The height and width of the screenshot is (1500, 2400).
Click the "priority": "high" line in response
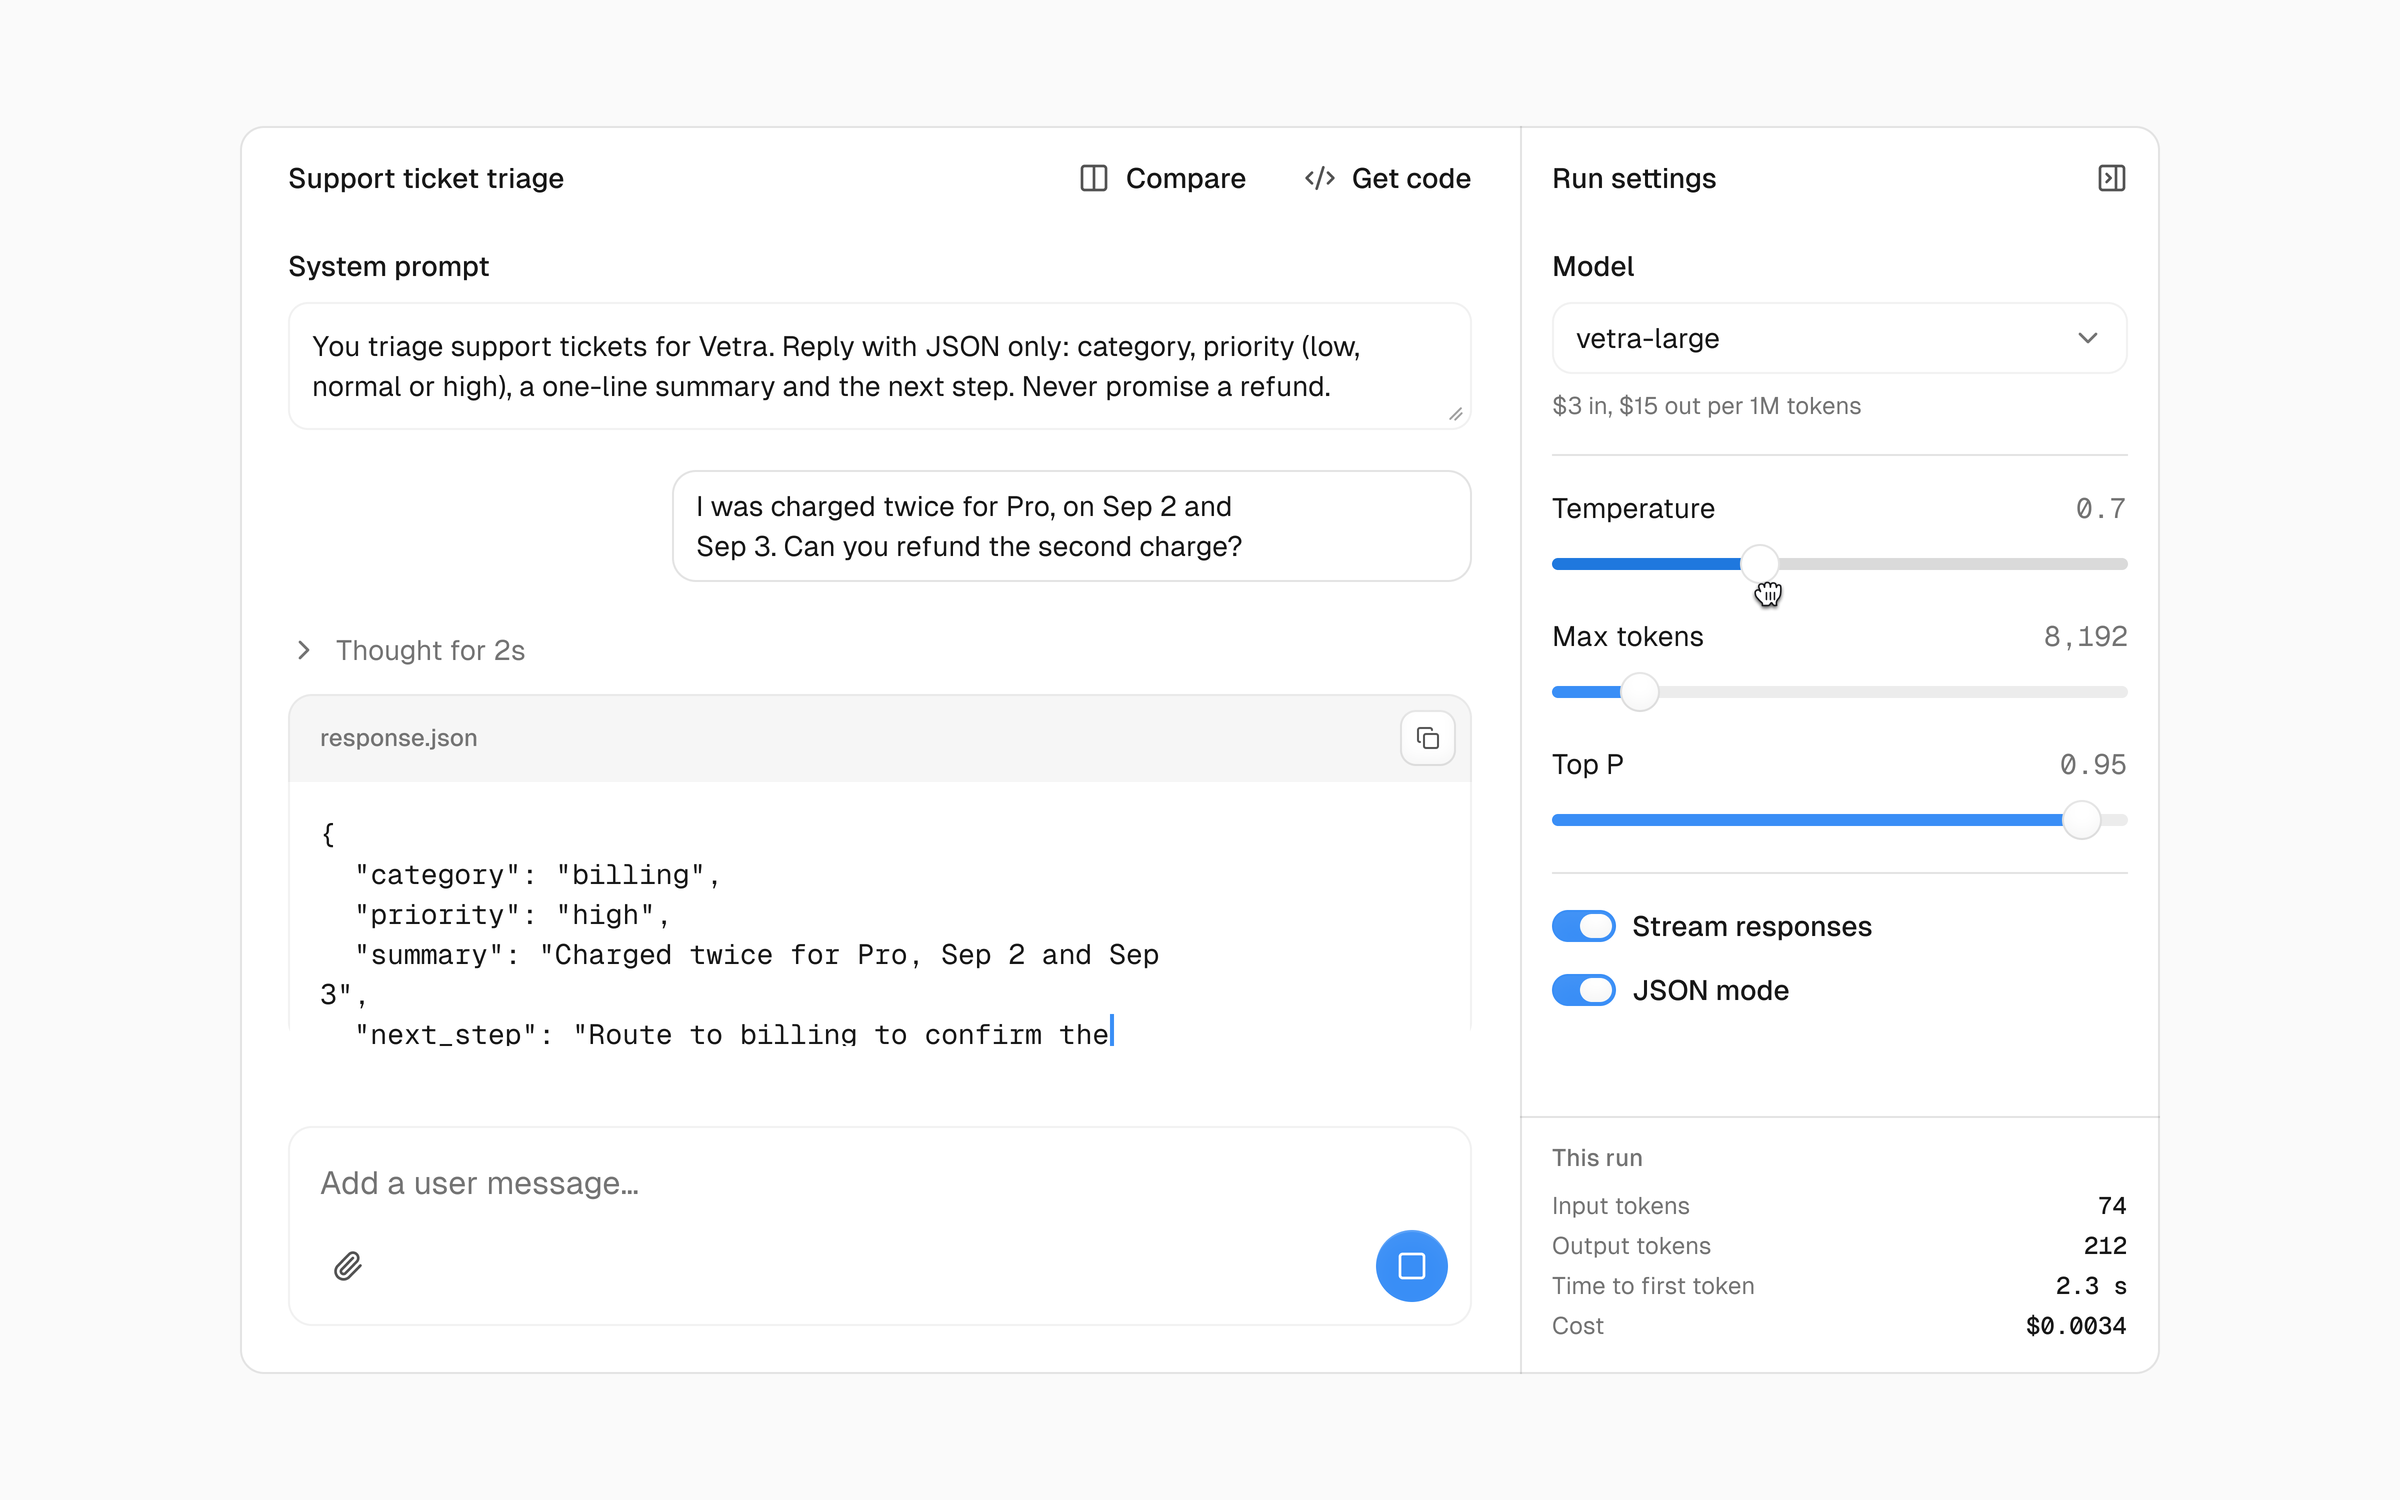pos(512,915)
